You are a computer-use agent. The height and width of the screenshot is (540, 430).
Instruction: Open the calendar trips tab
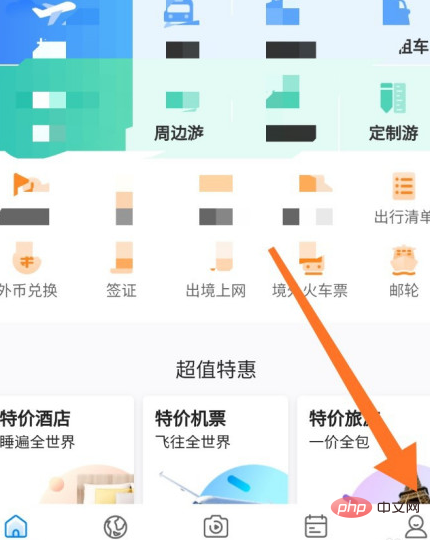316,526
